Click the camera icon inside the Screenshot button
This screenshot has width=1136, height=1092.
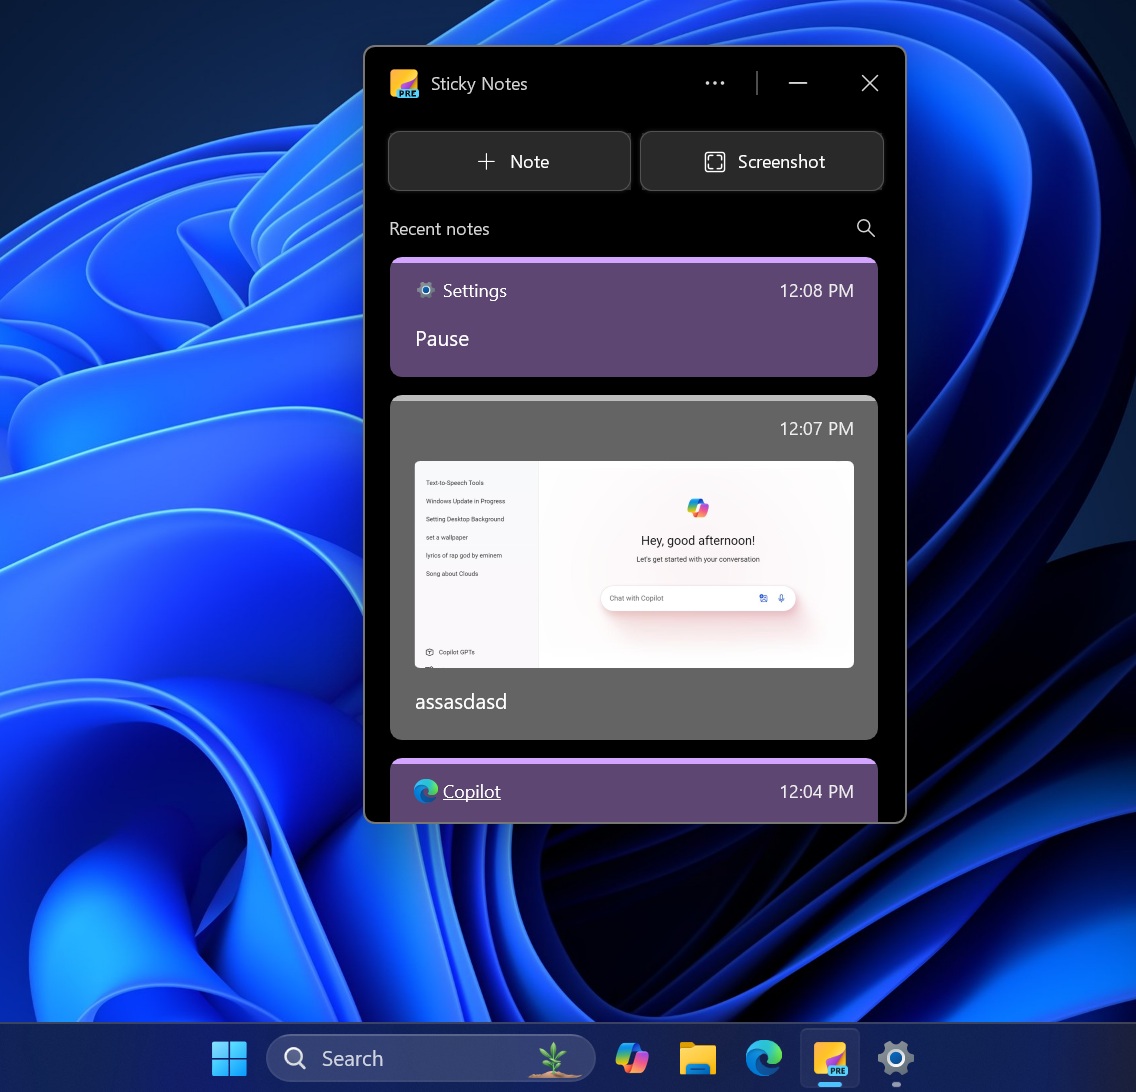coord(715,161)
